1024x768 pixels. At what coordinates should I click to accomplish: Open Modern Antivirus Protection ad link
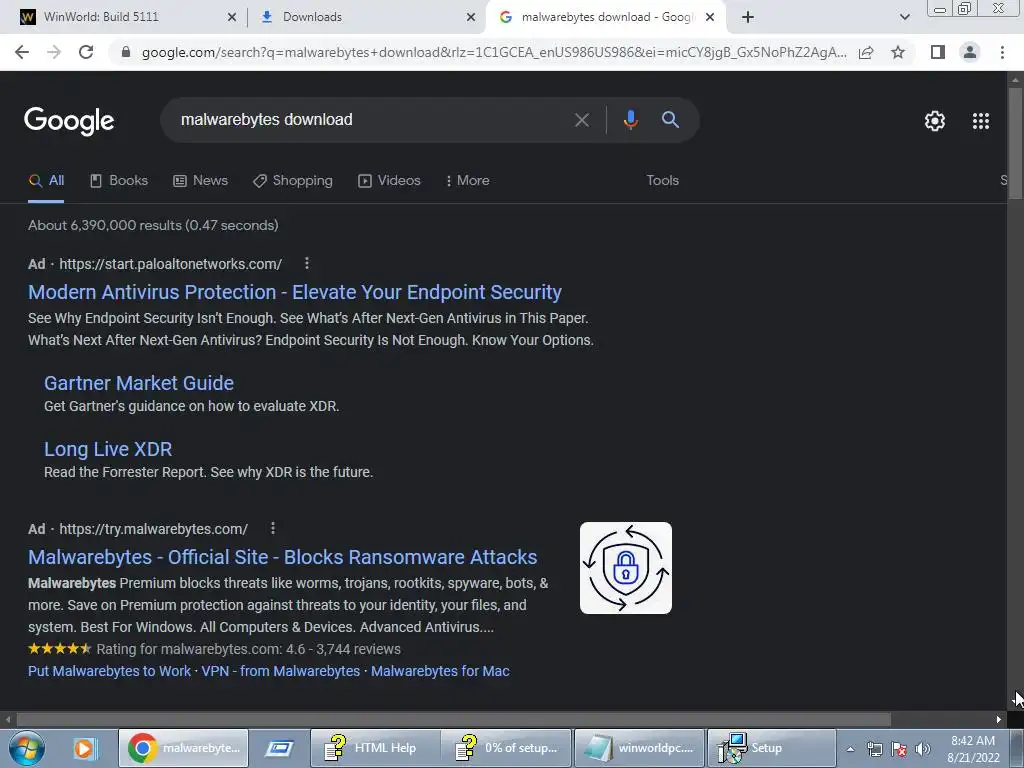click(295, 292)
